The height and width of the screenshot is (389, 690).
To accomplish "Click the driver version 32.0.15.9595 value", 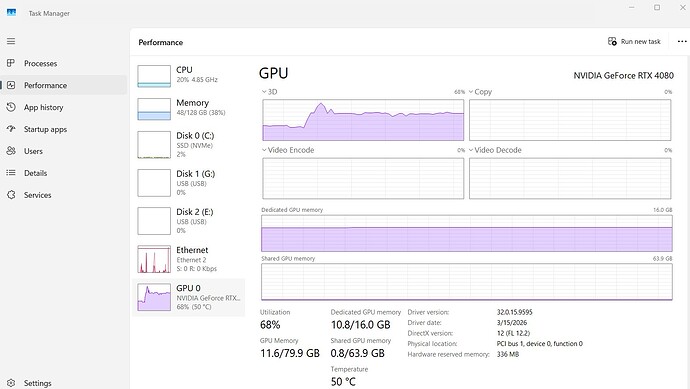I will 514,312.
